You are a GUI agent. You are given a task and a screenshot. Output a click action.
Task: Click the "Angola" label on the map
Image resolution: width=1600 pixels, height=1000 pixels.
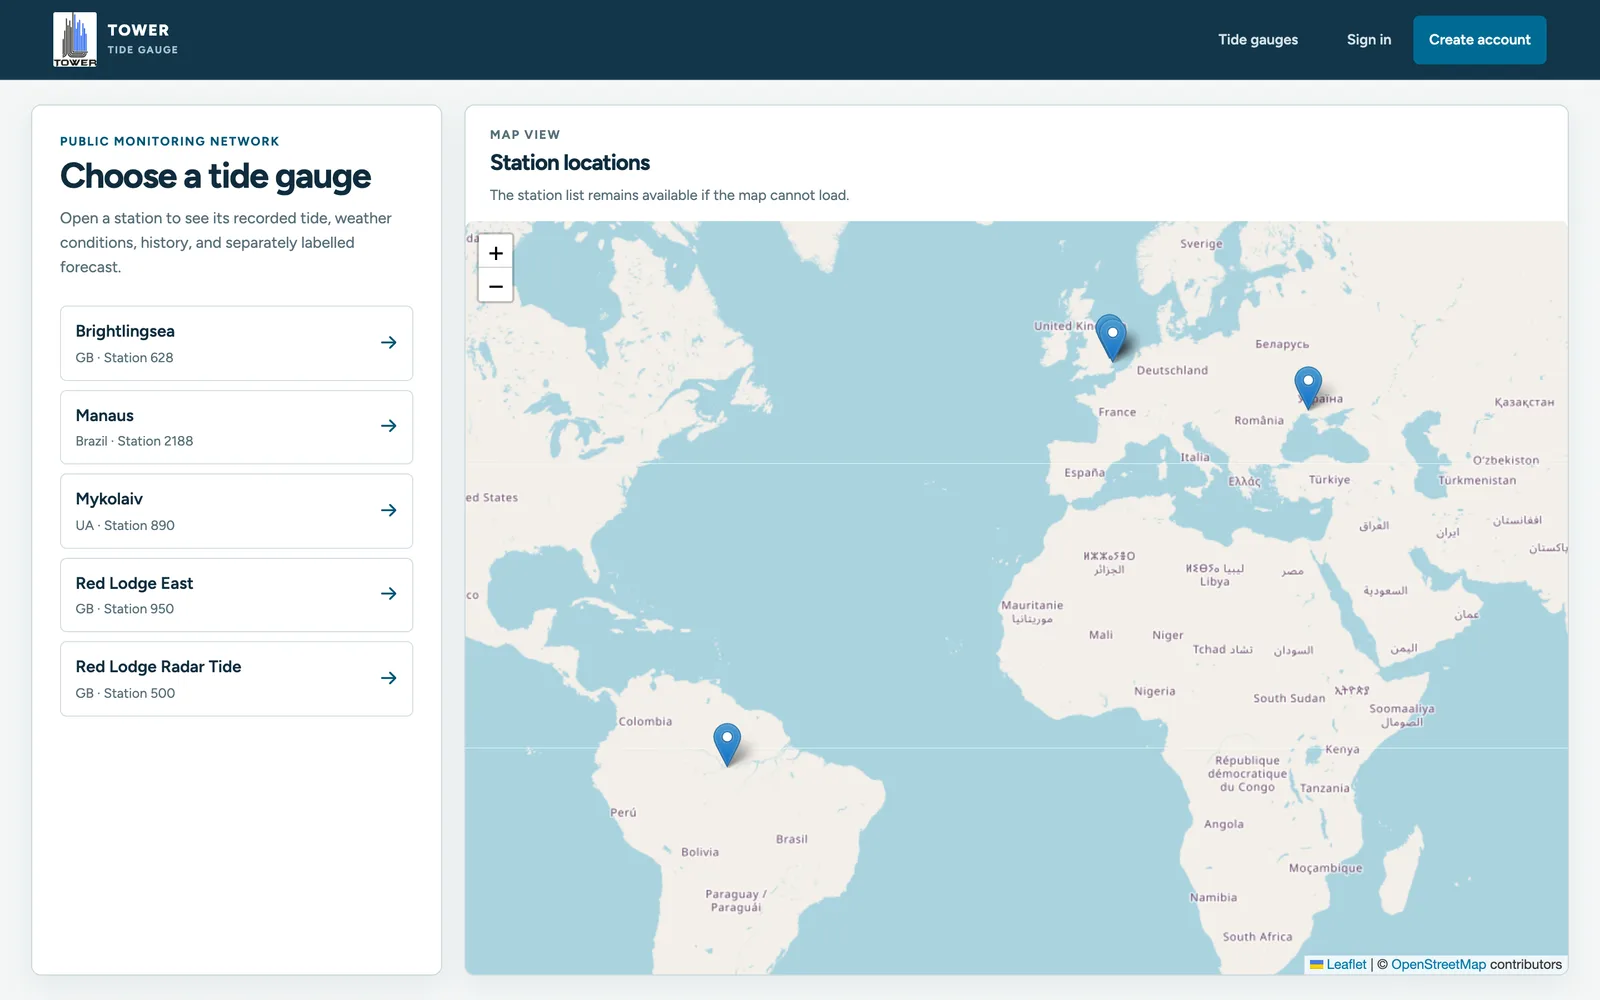coord(1224,824)
